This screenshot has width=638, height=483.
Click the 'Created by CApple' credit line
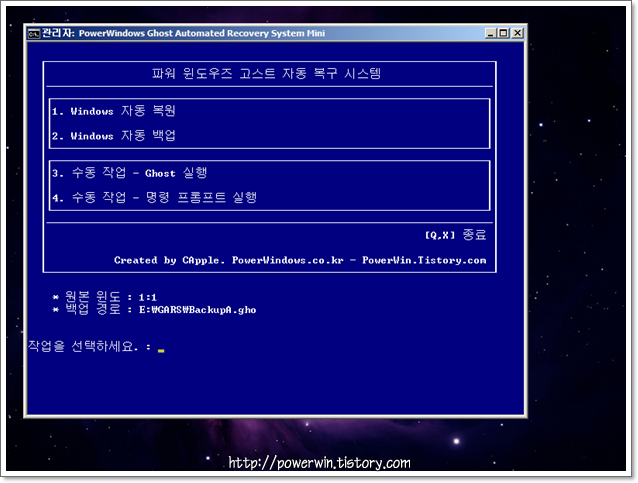(300, 260)
